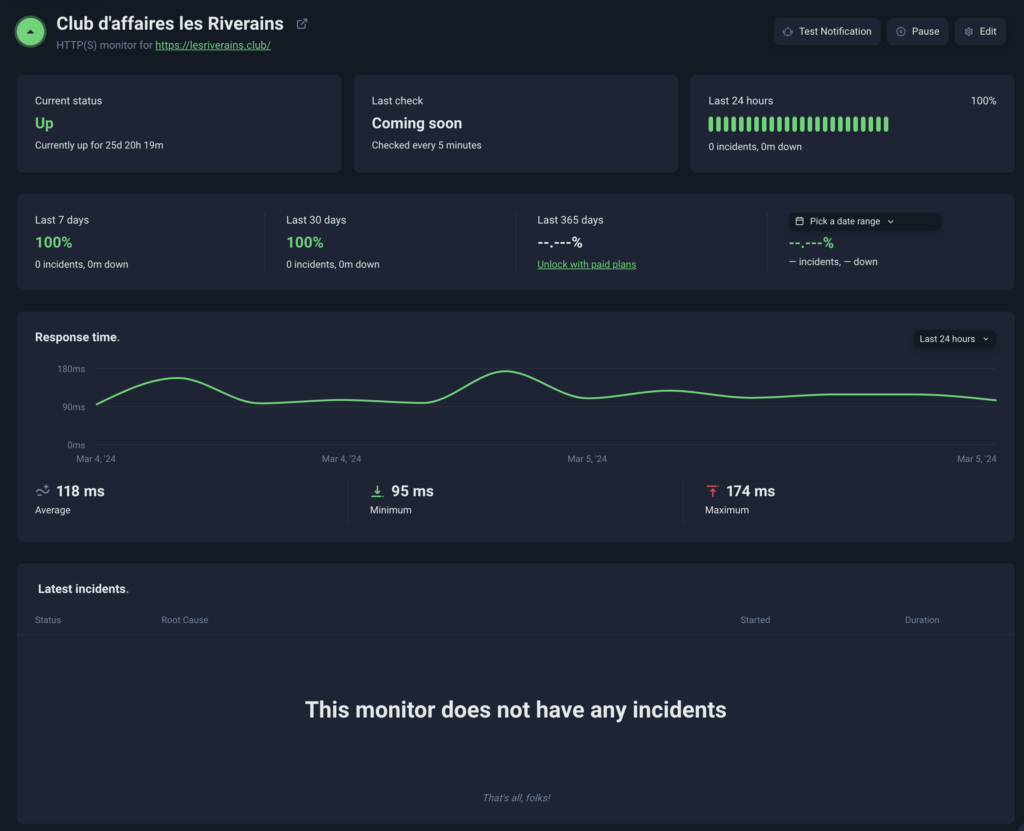Pause this monitor
The image size is (1024, 831).
click(917, 32)
